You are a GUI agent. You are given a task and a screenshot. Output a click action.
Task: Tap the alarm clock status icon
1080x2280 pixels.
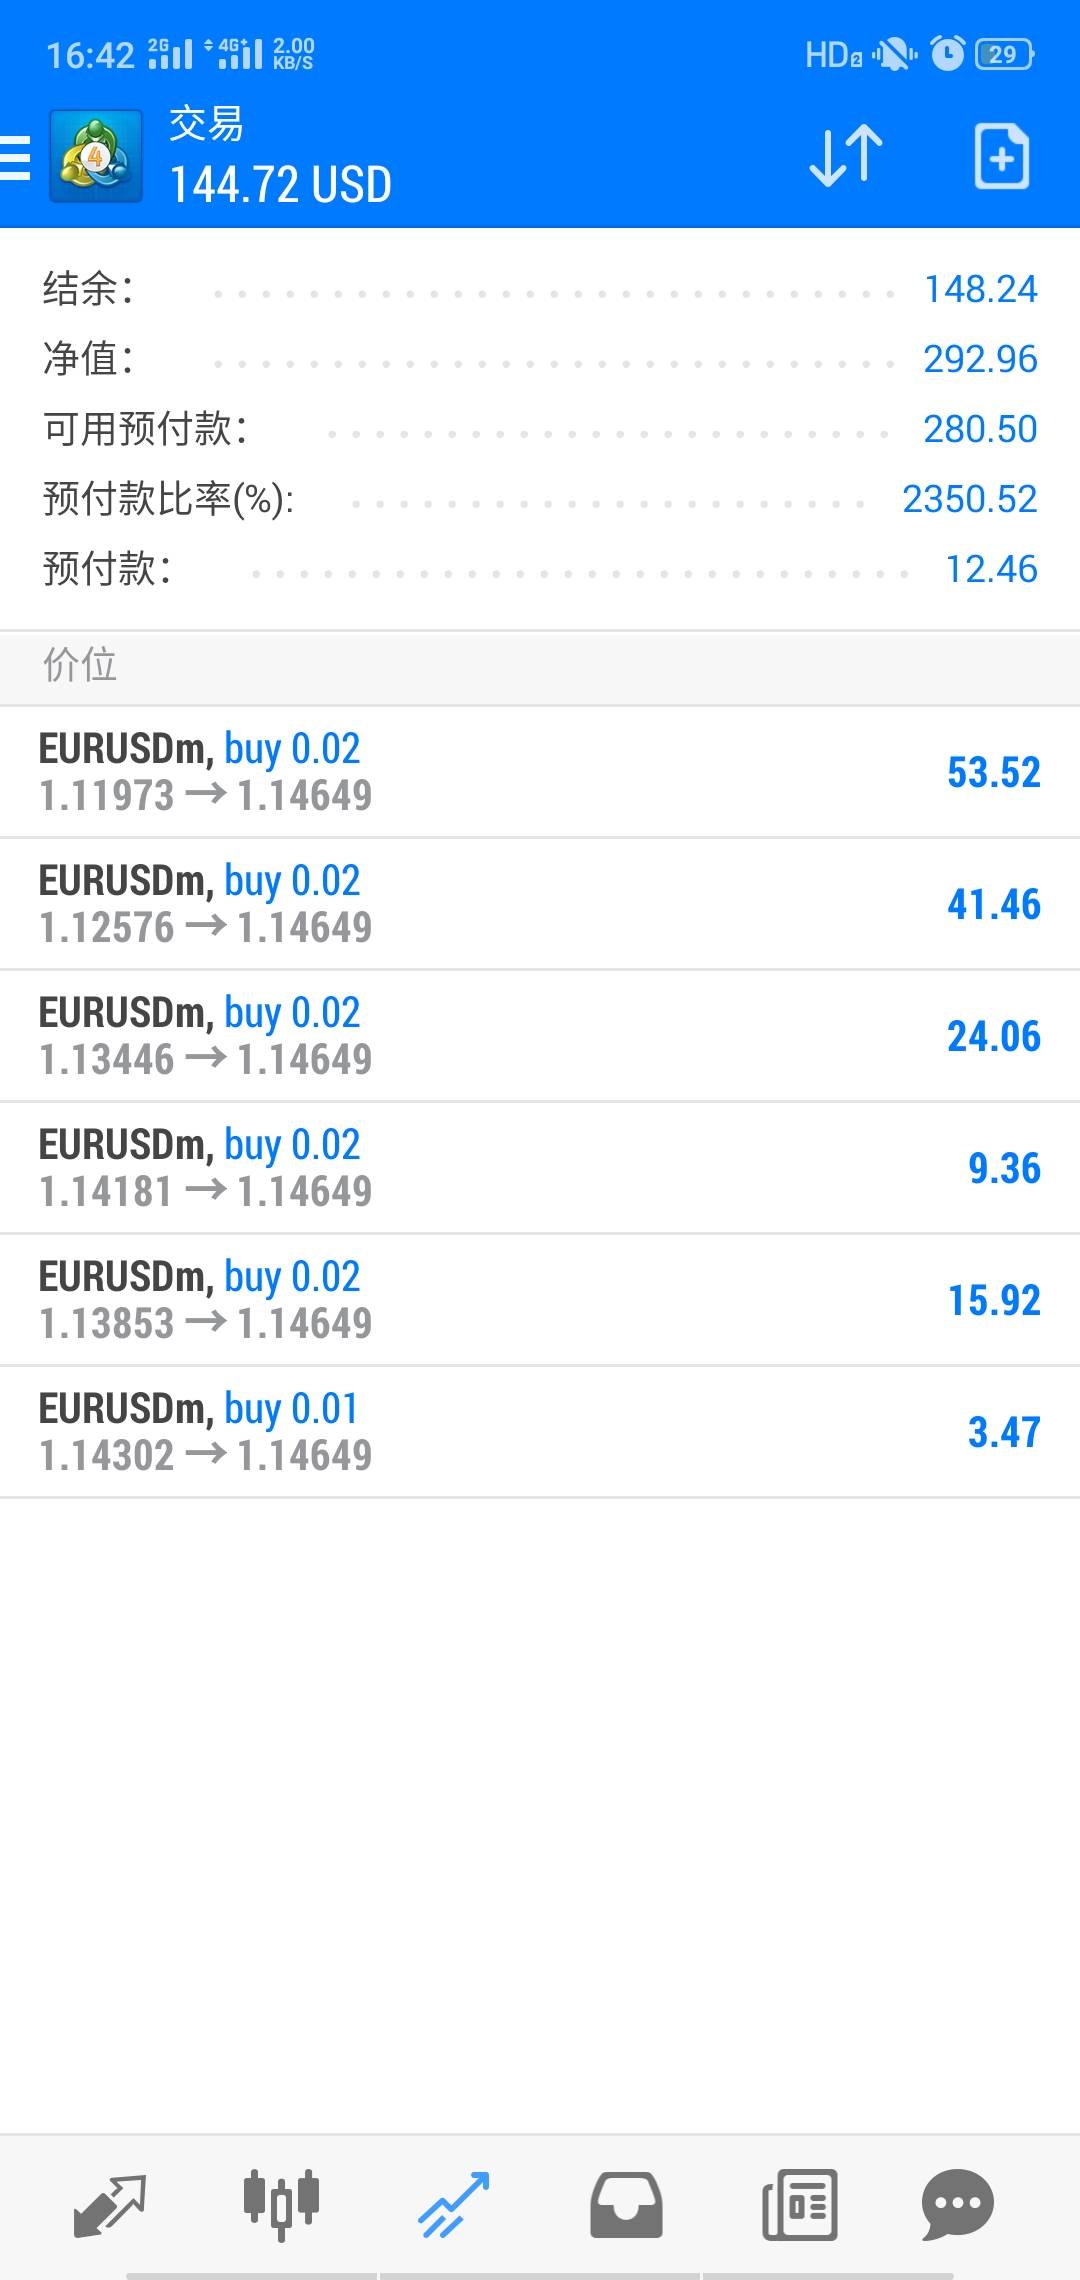click(947, 54)
